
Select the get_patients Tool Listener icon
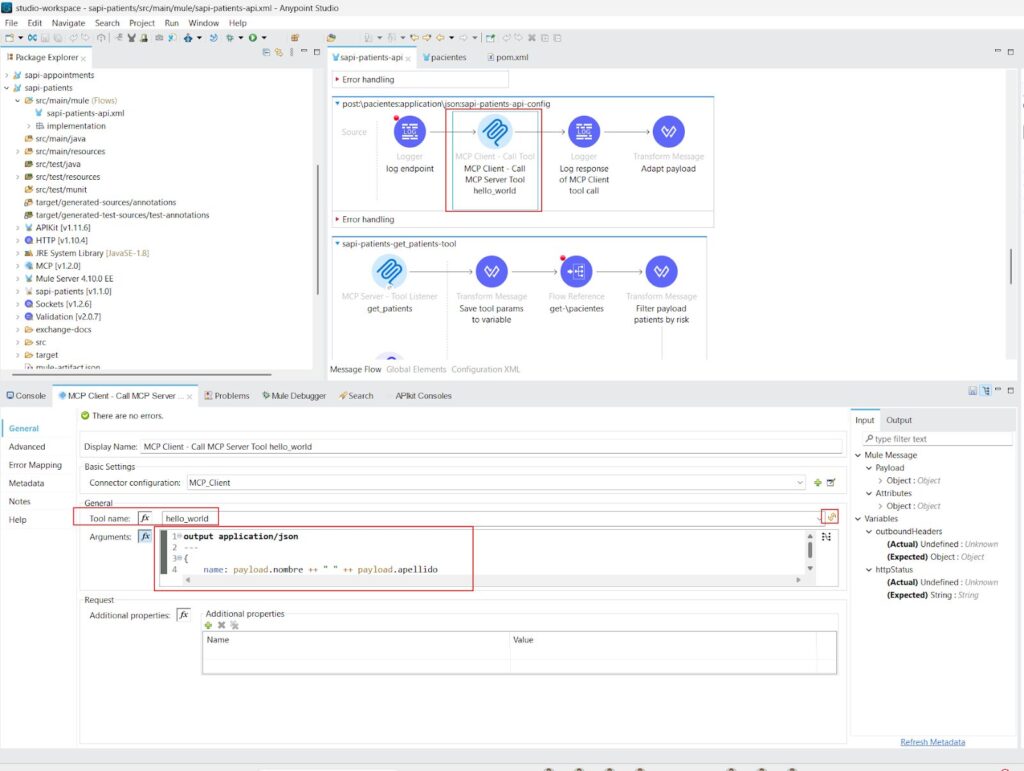389,272
